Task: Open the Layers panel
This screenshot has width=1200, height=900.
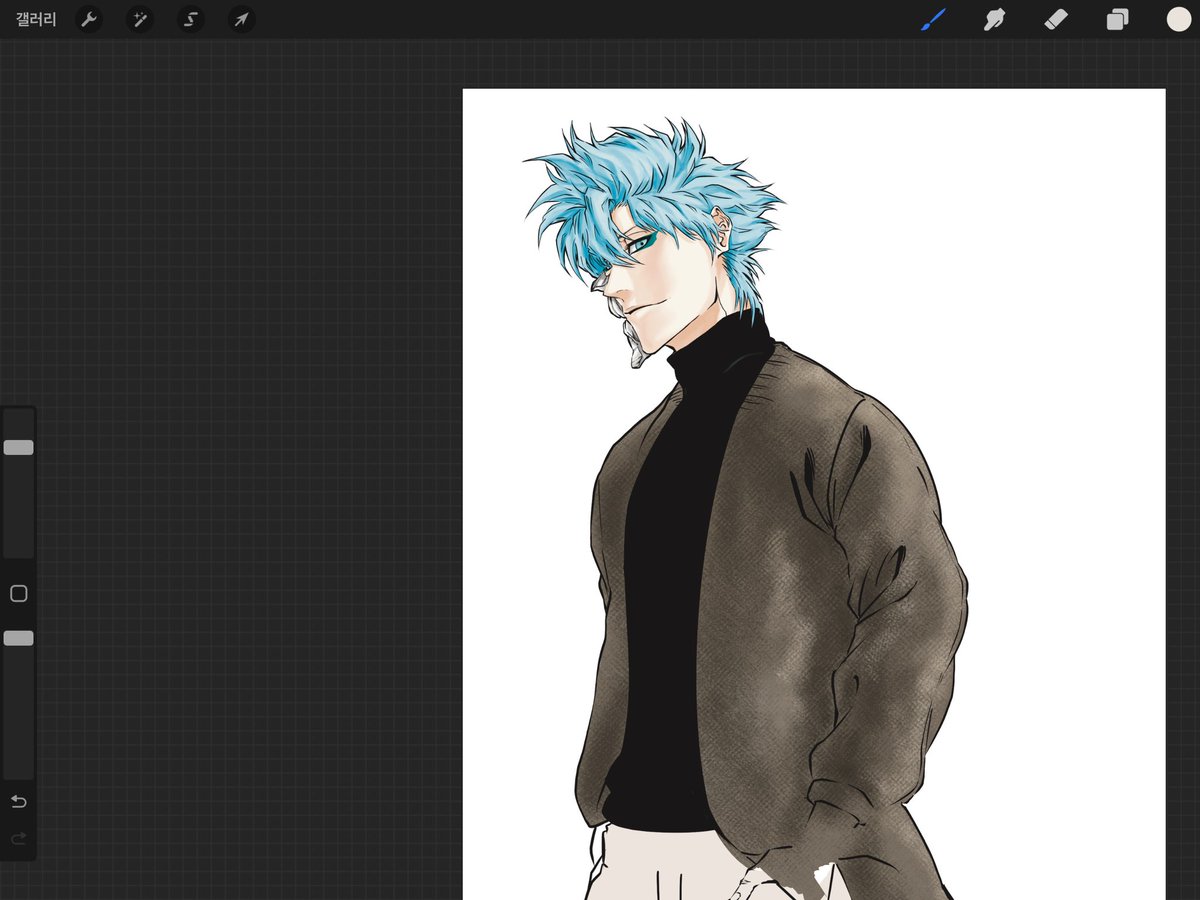Action: tap(1117, 19)
